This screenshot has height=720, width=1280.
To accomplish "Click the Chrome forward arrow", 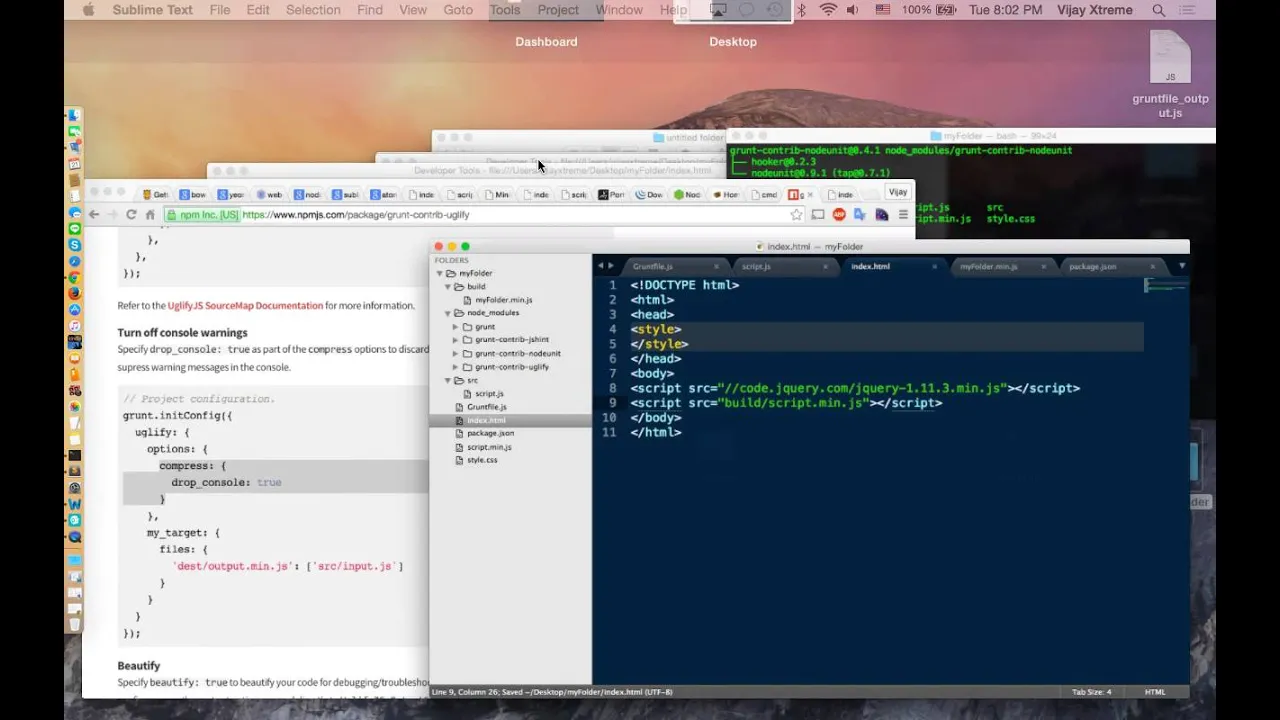I will [112, 215].
